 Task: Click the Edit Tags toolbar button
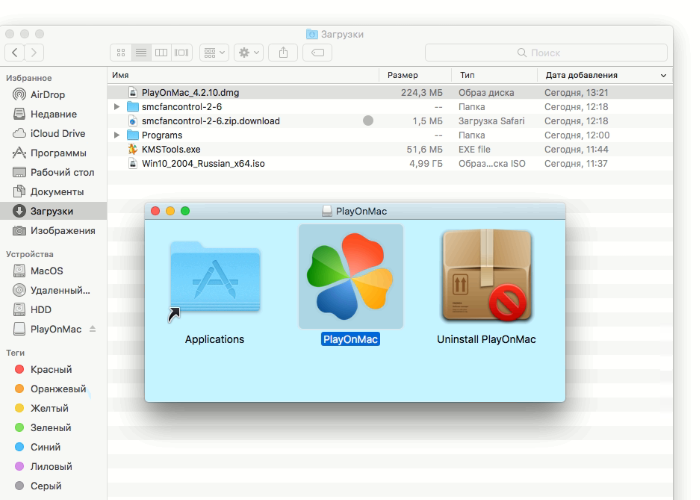click(x=317, y=53)
